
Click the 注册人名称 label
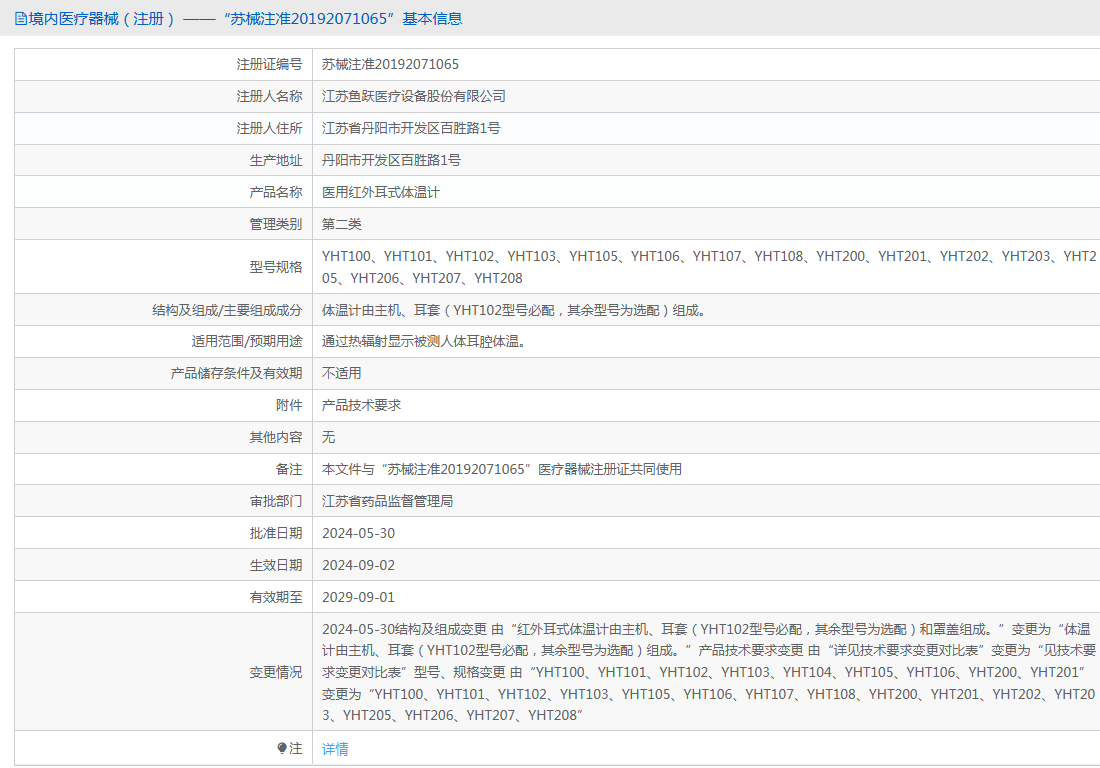click(269, 96)
